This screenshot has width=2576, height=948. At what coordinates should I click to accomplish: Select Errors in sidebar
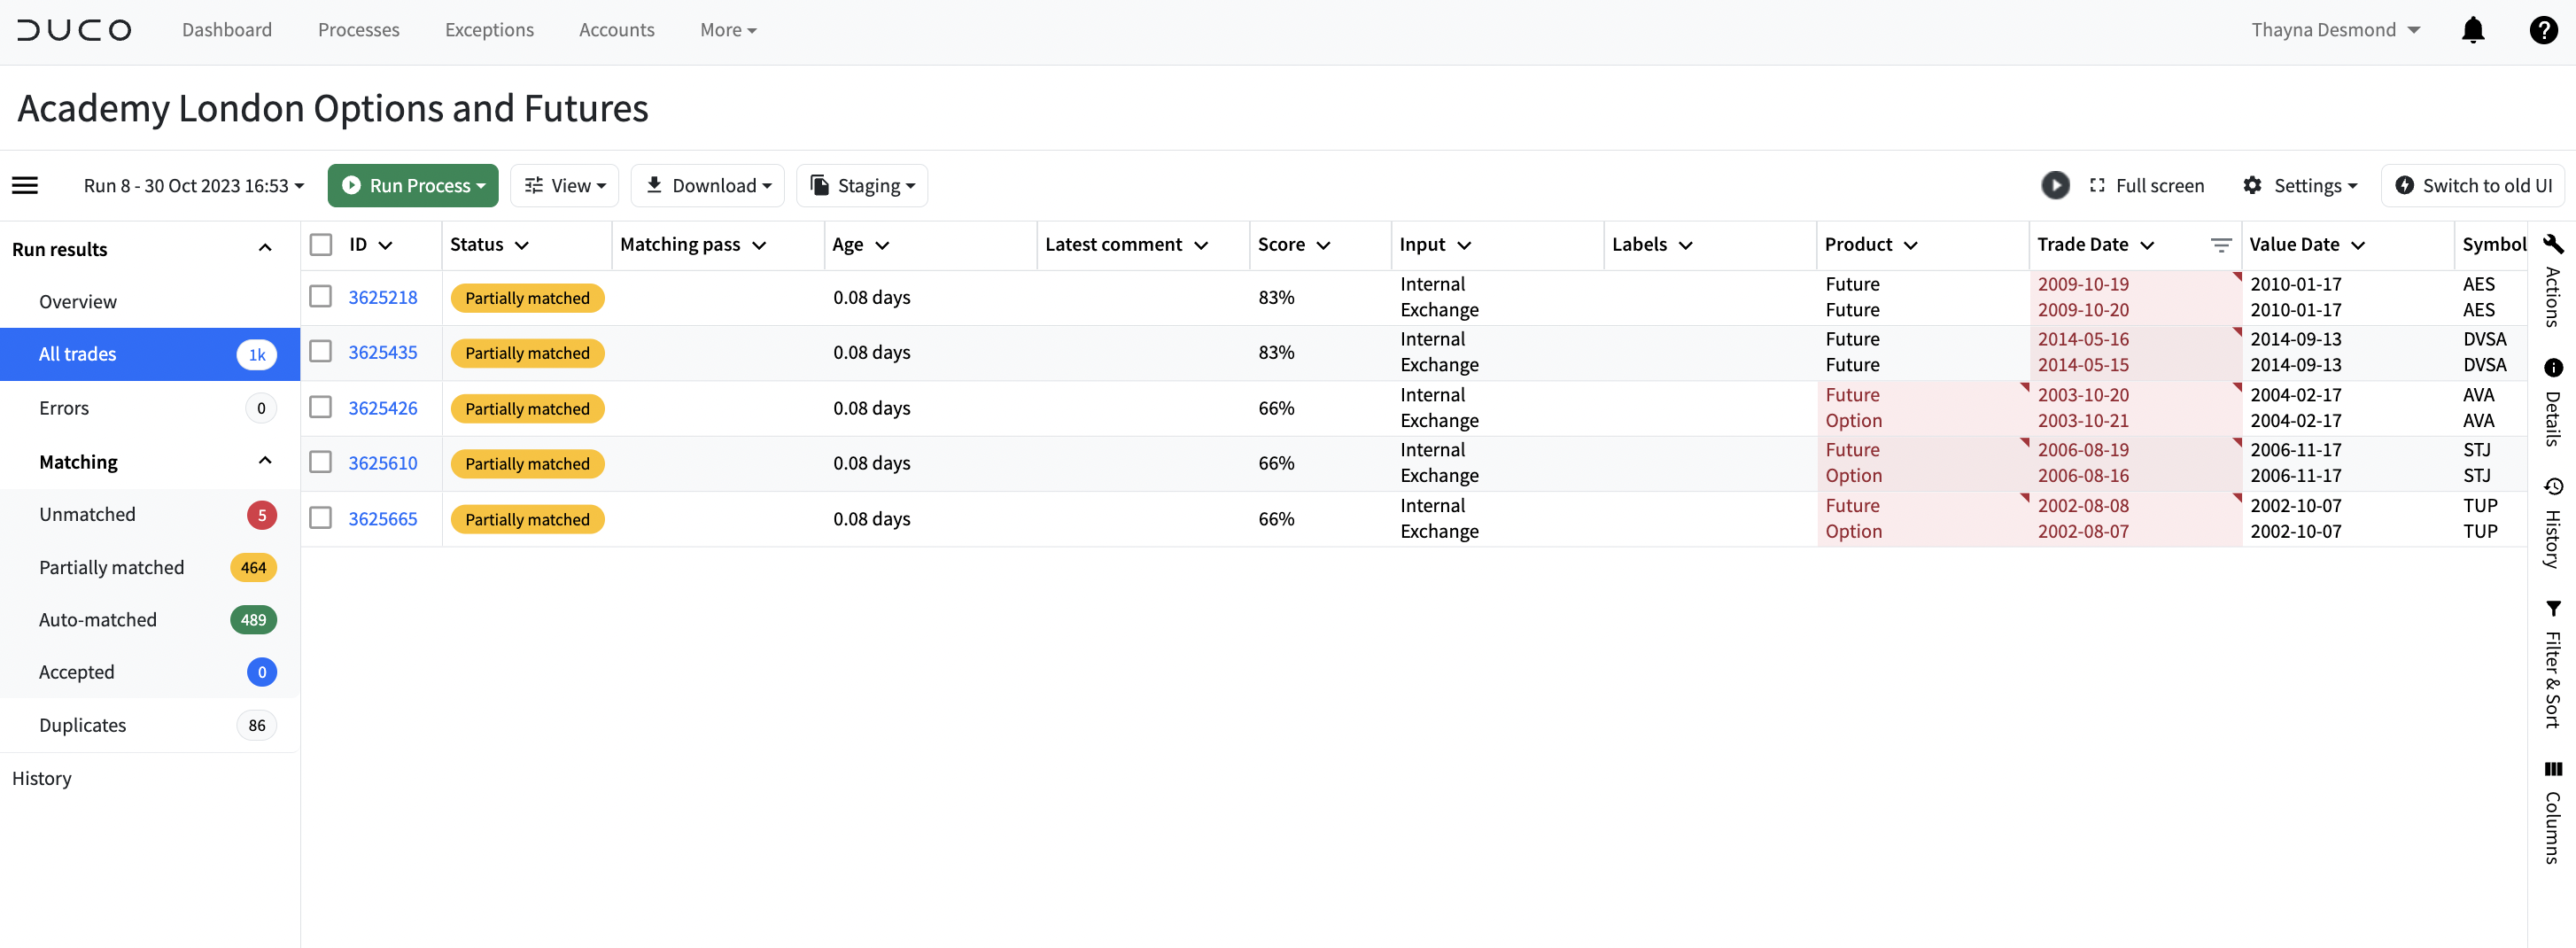150,408
